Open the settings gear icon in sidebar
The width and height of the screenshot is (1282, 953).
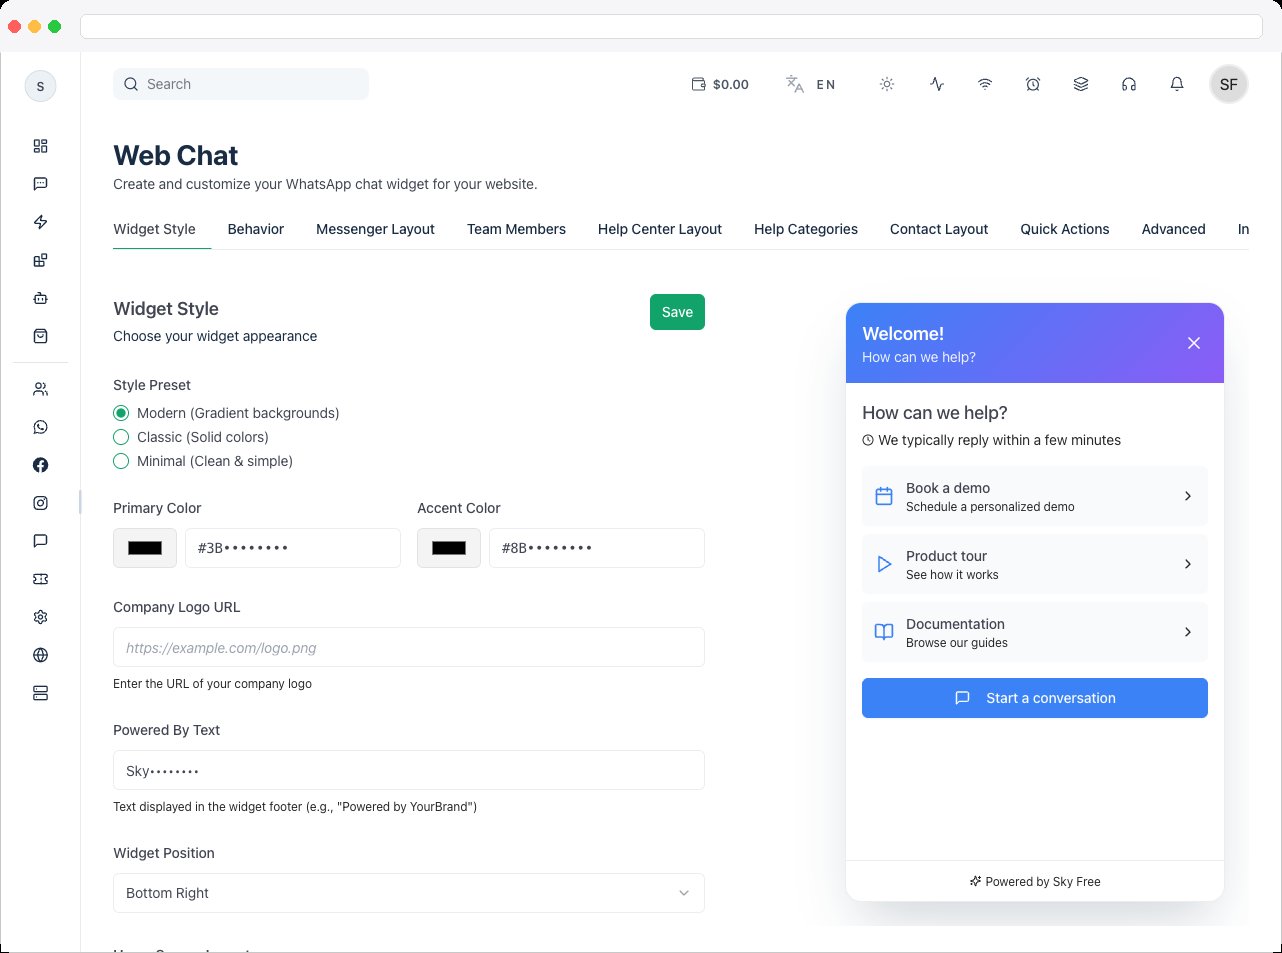[x=40, y=617]
